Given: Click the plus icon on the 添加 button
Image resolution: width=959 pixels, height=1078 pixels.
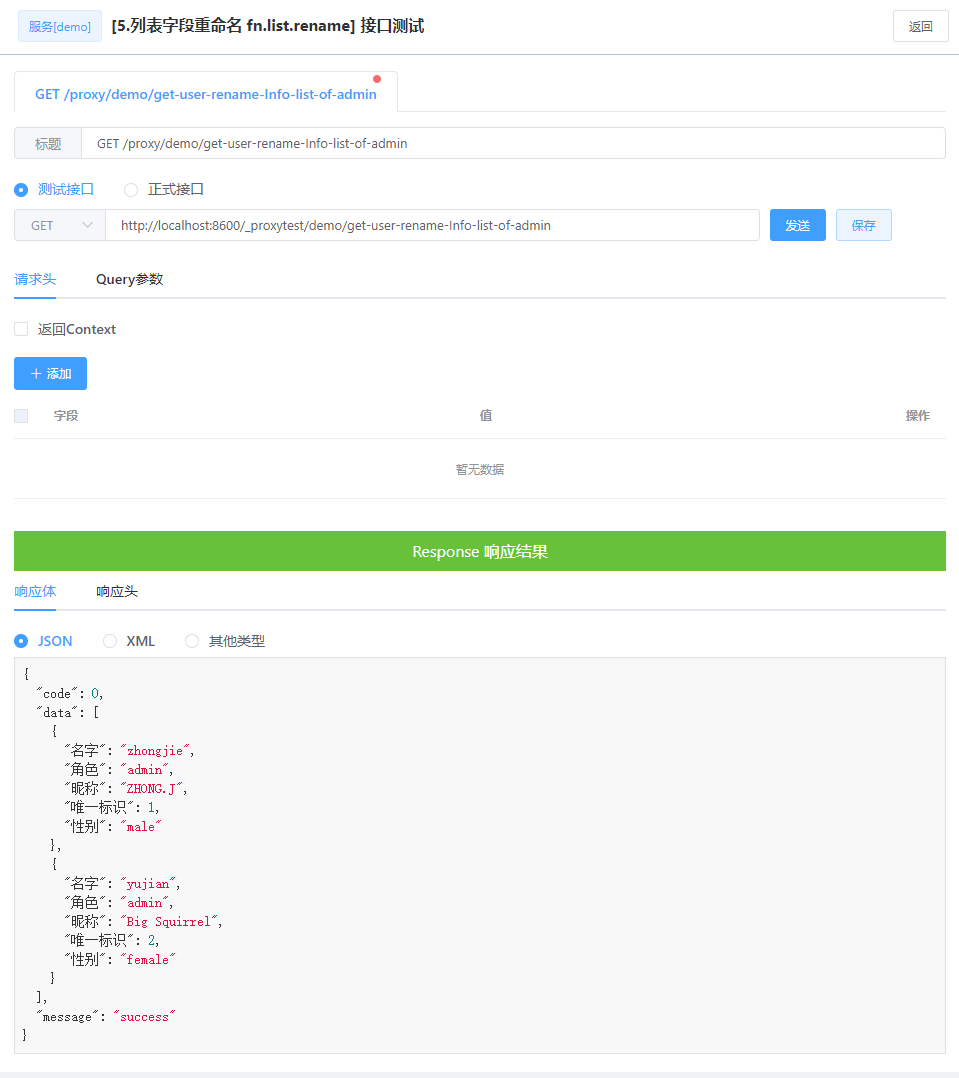Looking at the screenshot, I should [x=36, y=373].
